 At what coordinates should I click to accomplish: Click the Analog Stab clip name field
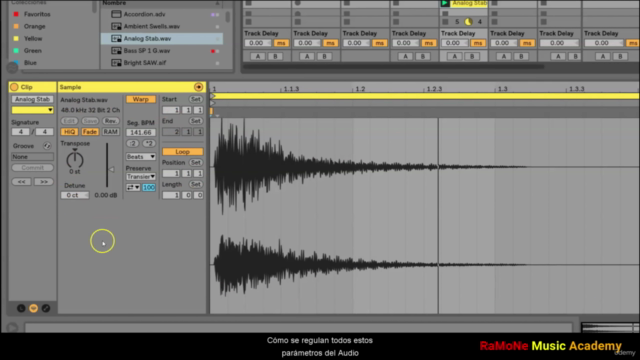pos(32,99)
